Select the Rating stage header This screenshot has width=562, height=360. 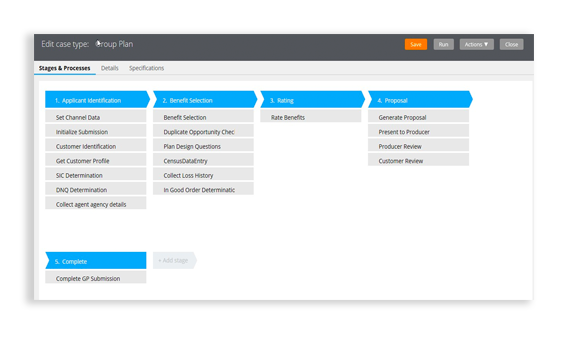313,100
